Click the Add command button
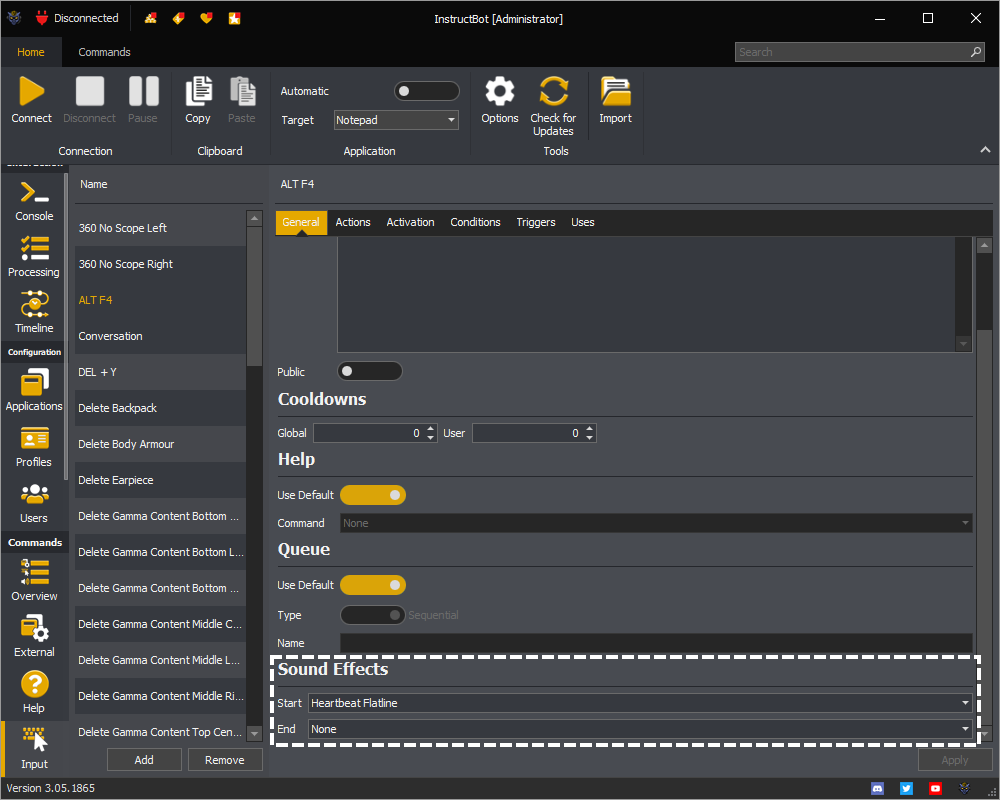 [x=144, y=760]
